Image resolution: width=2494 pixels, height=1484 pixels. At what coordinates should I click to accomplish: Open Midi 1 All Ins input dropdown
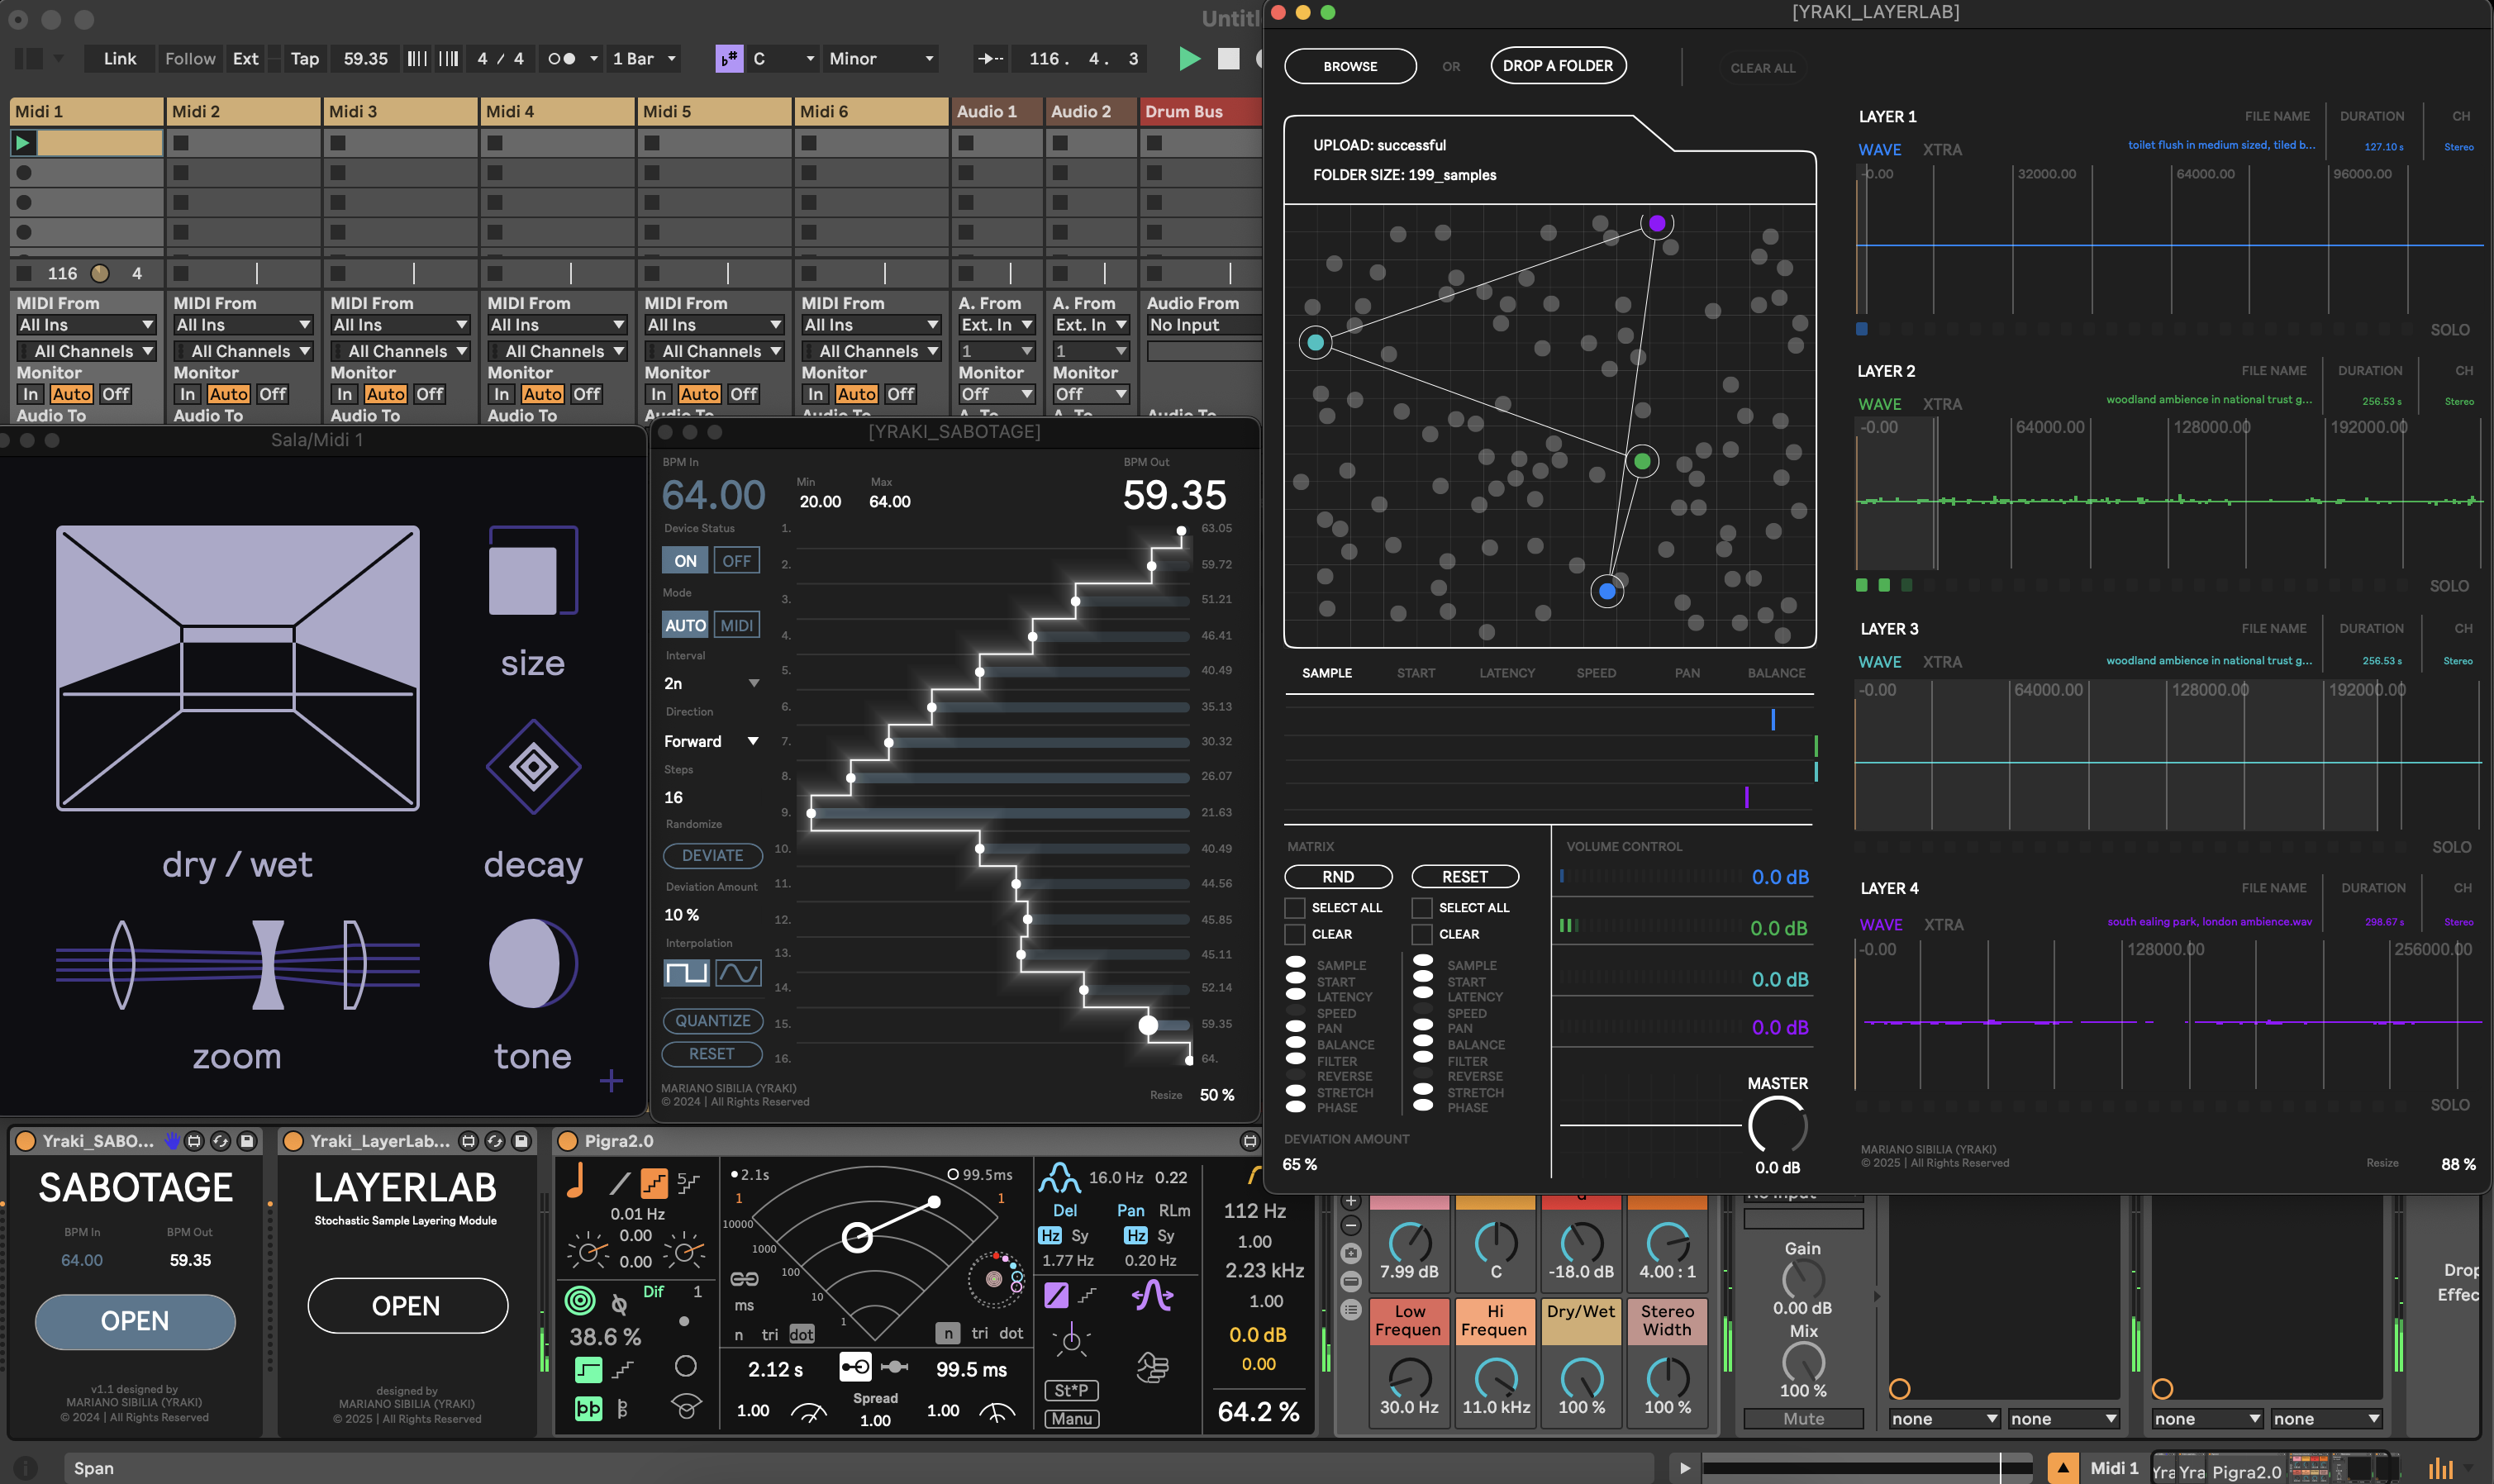click(x=87, y=325)
